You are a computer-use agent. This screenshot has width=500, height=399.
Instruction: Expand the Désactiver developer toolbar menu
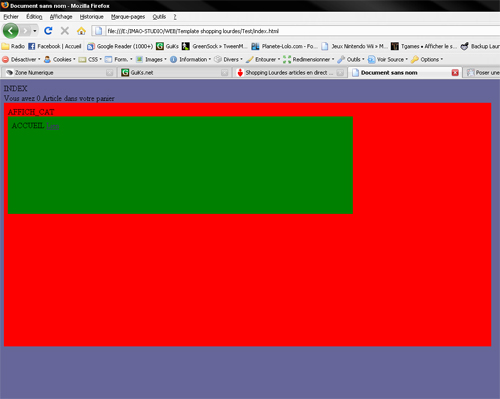[21, 59]
